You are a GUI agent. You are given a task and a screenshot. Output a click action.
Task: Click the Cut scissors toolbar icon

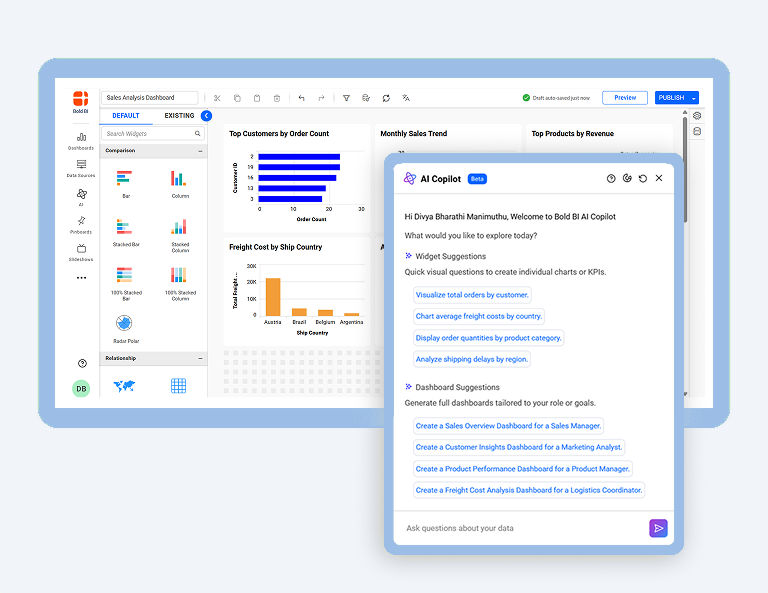217,98
